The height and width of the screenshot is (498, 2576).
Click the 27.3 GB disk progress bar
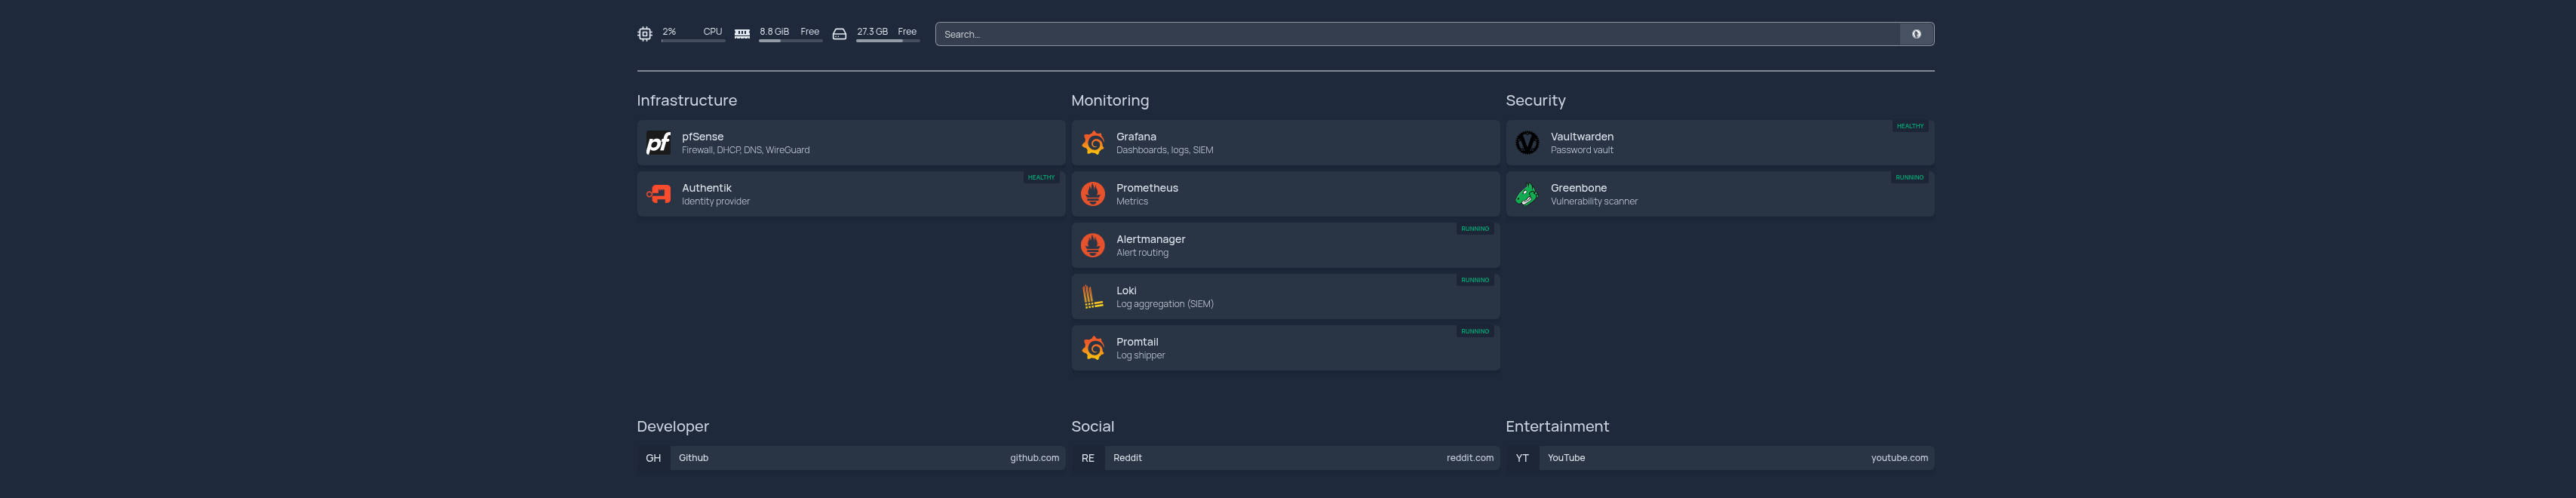click(x=888, y=41)
